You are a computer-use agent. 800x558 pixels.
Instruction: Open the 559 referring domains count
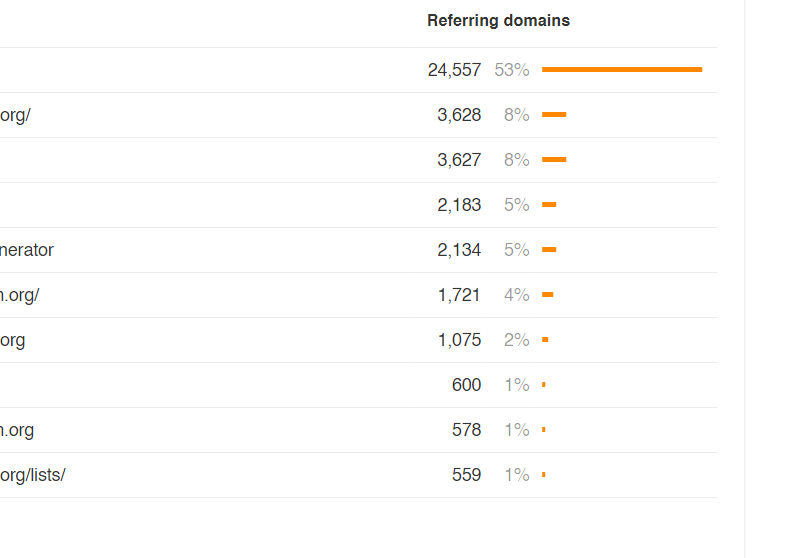pos(466,475)
